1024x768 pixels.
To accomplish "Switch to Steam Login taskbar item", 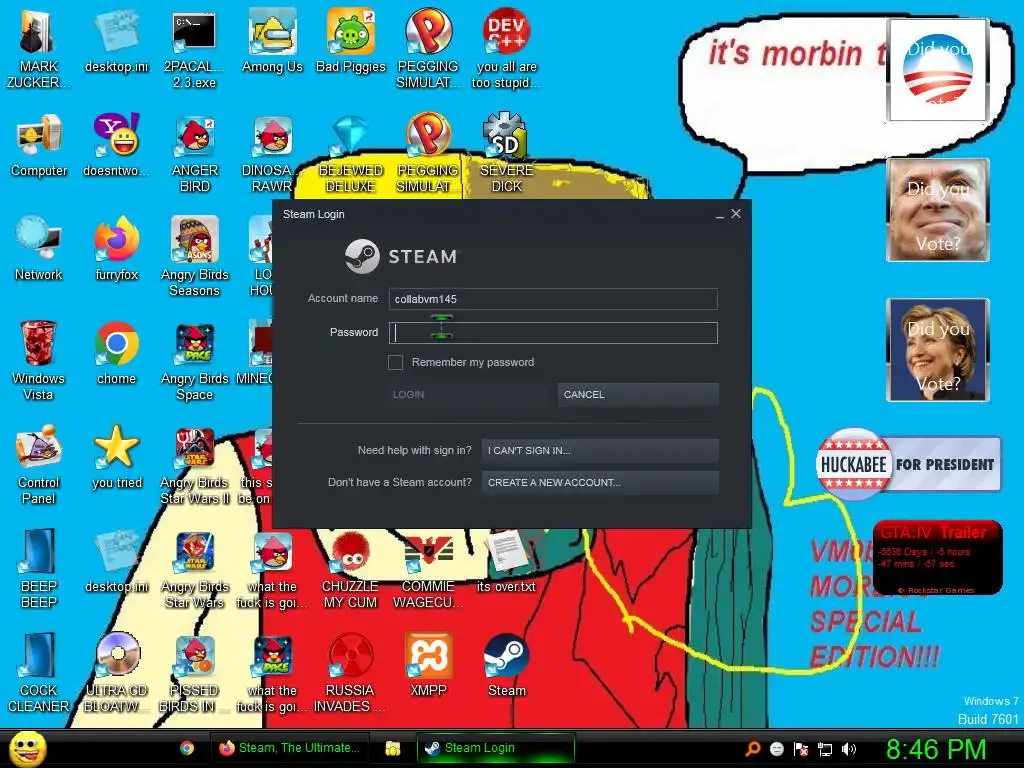I will coord(496,748).
